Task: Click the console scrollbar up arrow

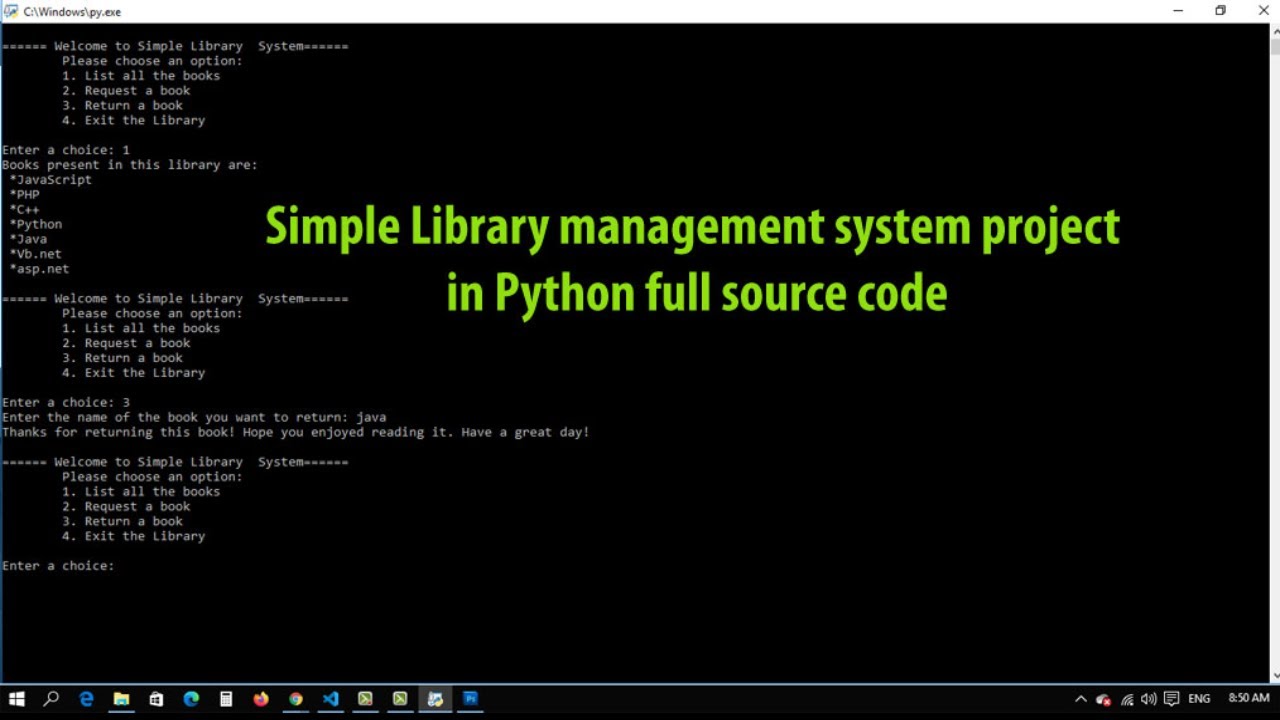Action: tap(1275, 31)
